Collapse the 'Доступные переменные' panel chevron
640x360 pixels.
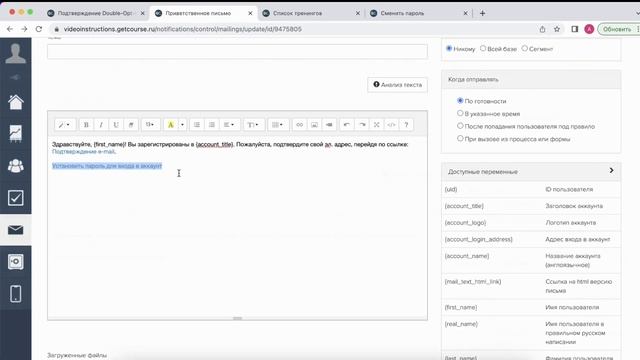click(x=611, y=171)
